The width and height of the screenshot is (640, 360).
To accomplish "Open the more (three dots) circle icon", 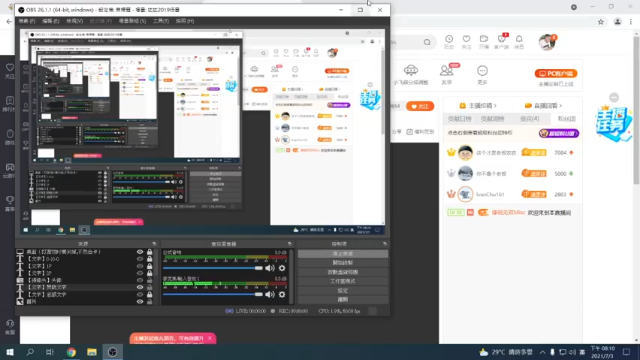I will pyautogui.click(x=482, y=71).
